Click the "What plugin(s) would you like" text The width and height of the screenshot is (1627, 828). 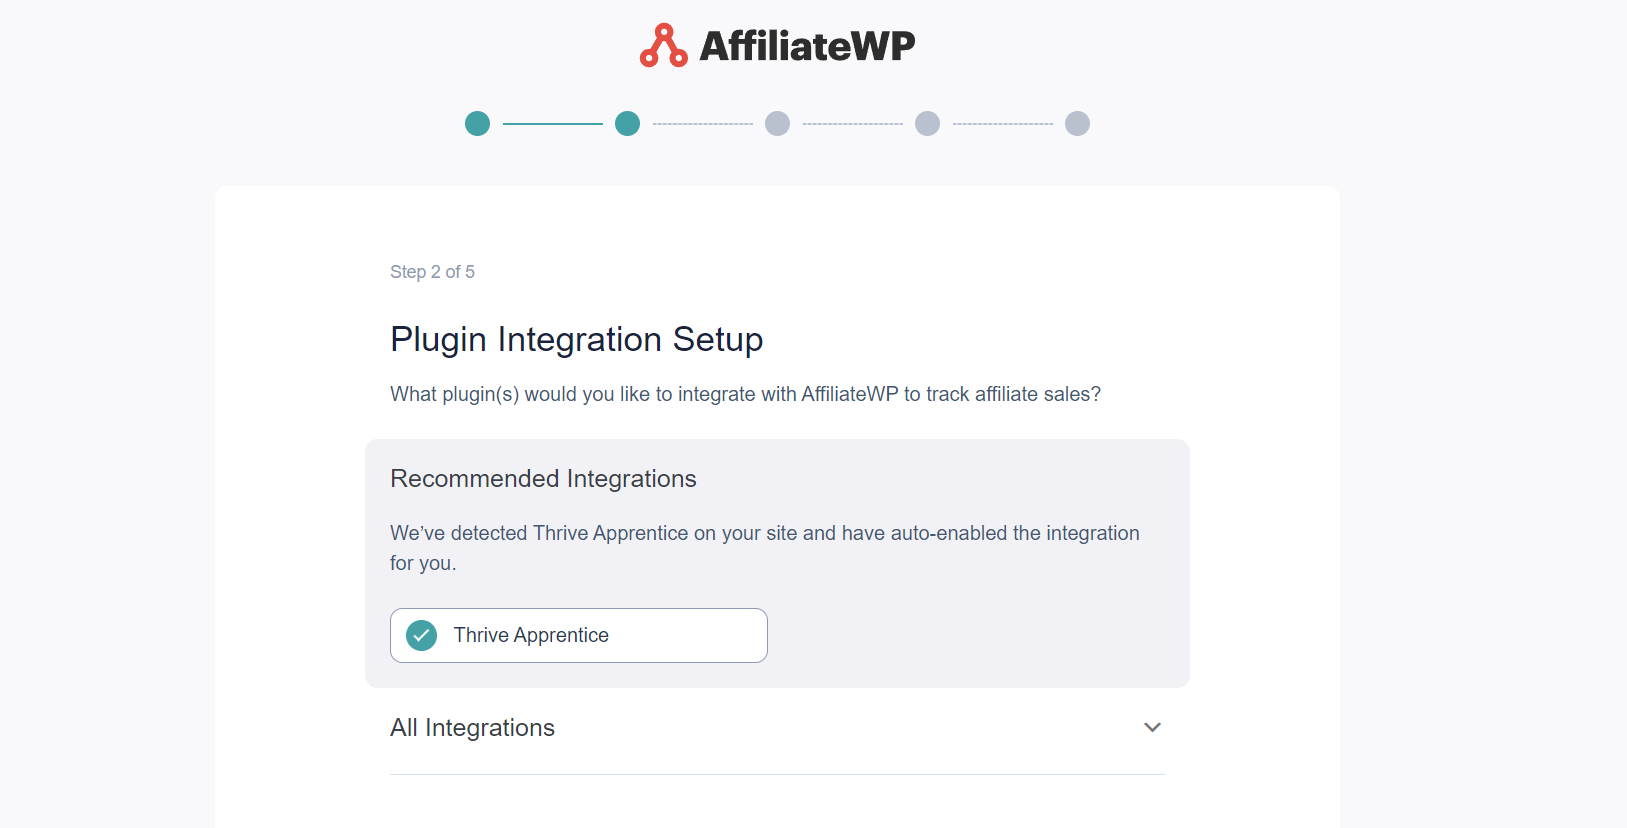(745, 394)
